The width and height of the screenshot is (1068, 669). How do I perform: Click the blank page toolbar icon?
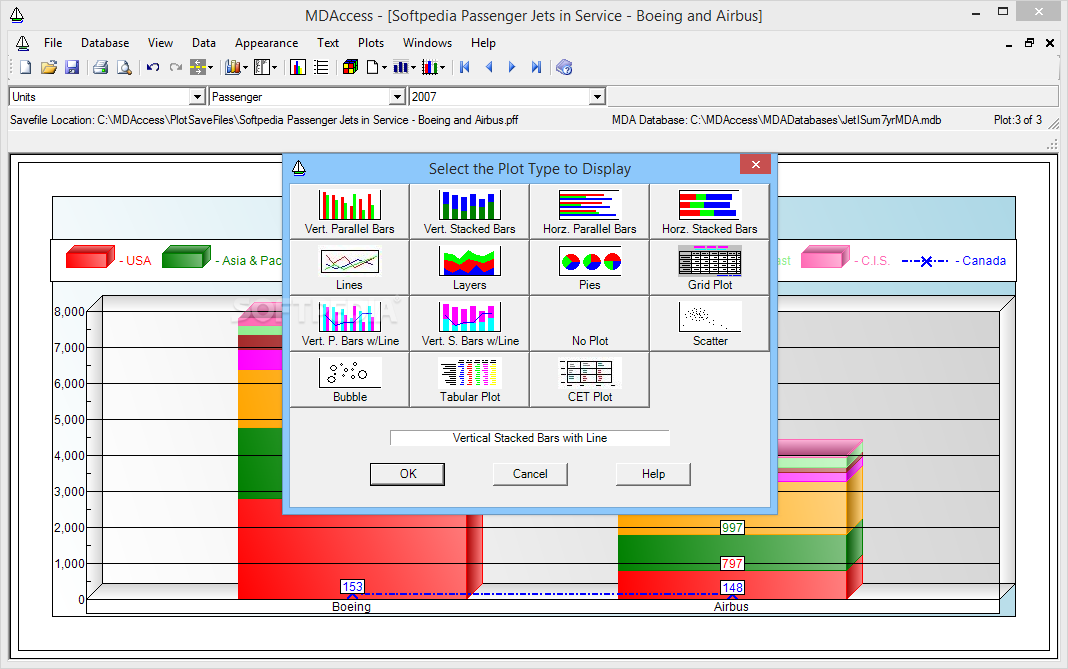pyautogui.click(x=373, y=67)
